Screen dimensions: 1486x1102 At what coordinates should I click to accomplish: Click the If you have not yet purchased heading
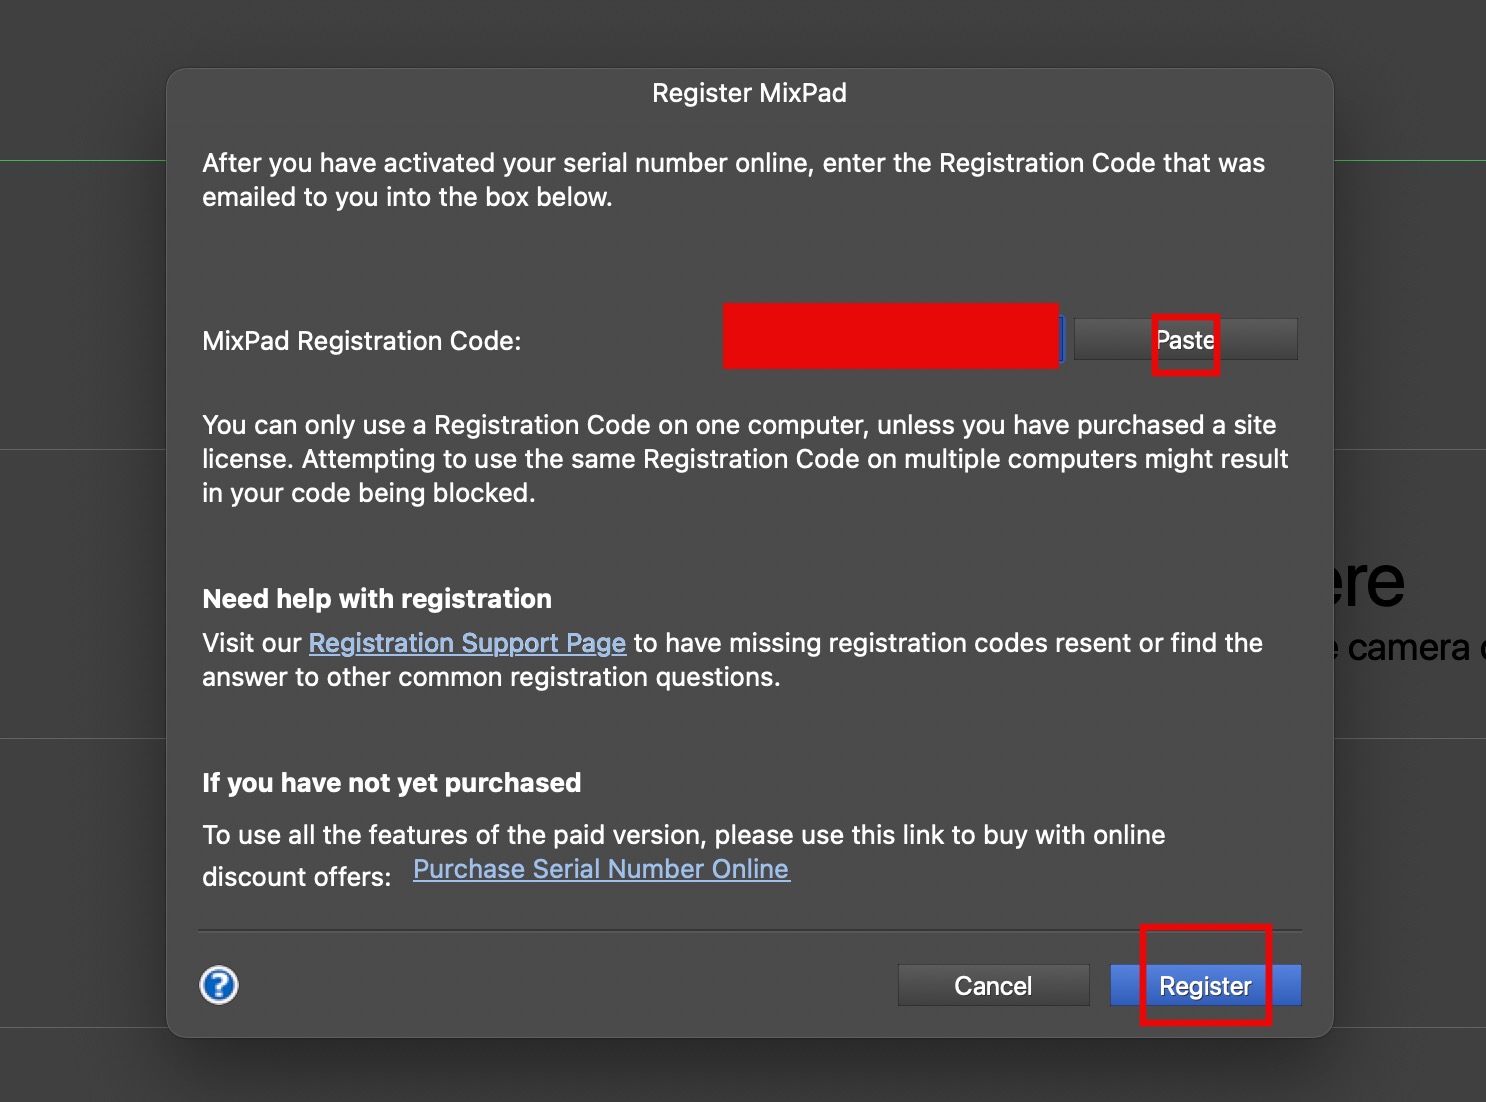tap(391, 783)
